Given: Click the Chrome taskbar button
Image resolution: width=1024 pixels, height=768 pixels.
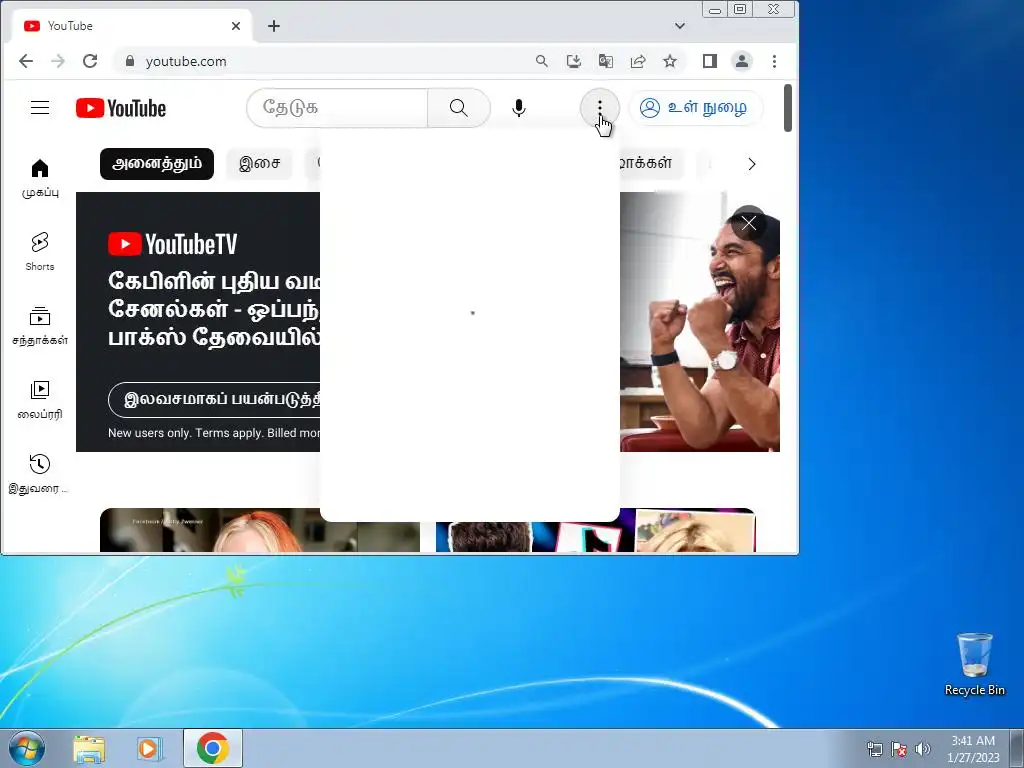Looking at the screenshot, I should tap(213, 748).
